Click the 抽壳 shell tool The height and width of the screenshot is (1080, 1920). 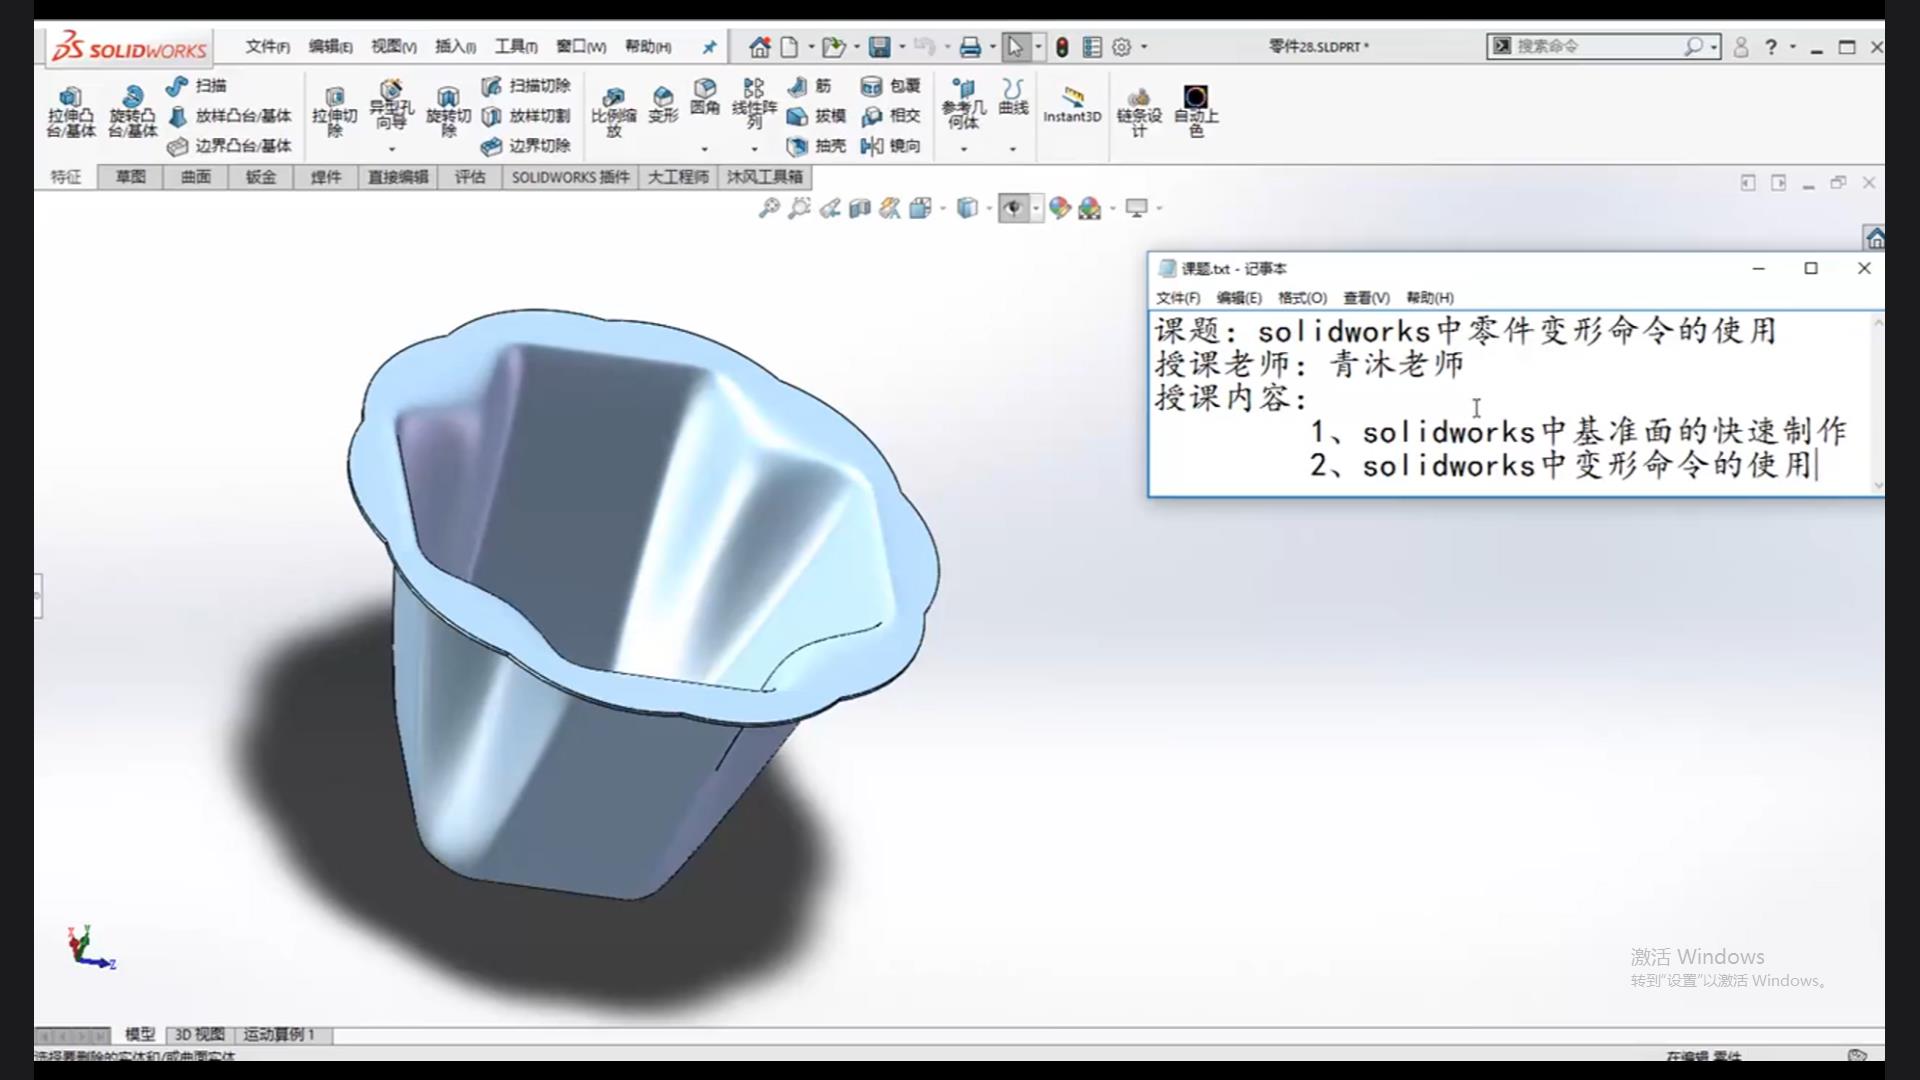tap(817, 146)
